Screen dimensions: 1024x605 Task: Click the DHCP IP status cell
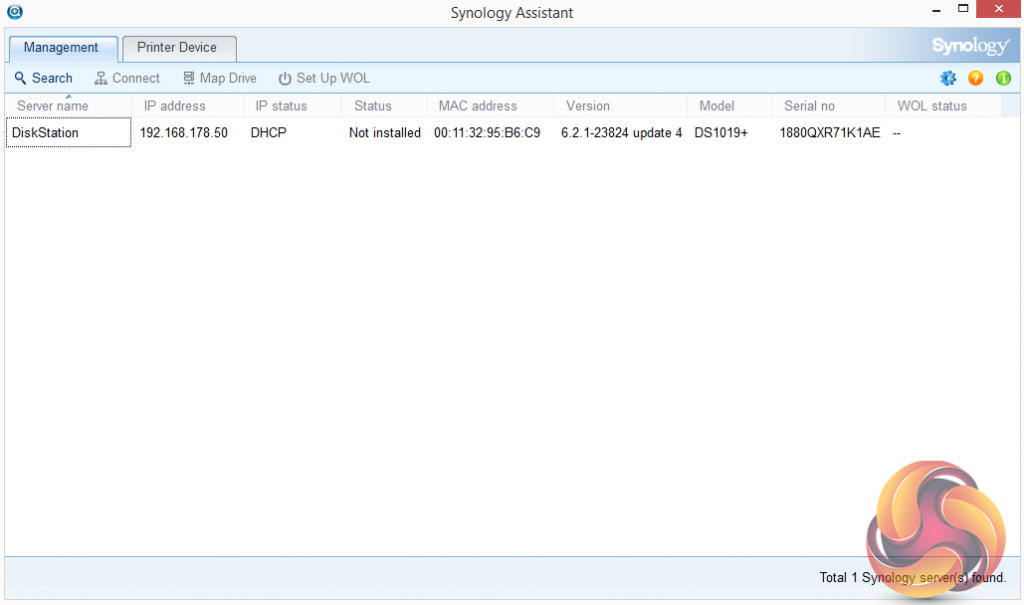click(268, 133)
